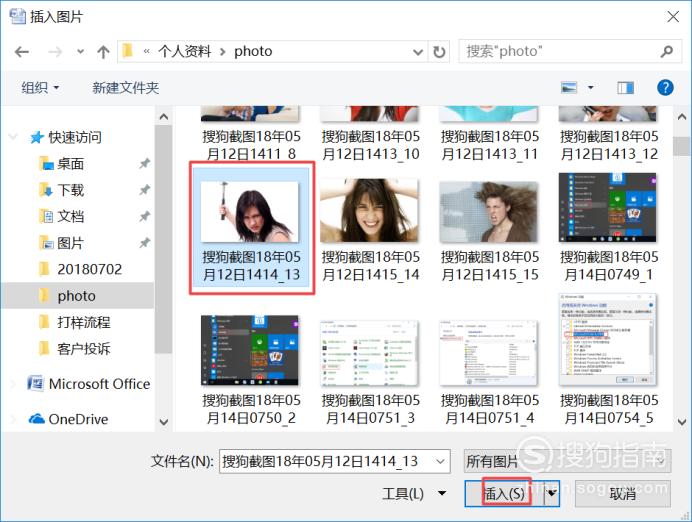Select thumbnail 搜狗截图18年05月14日0750_2

(x=250, y=350)
